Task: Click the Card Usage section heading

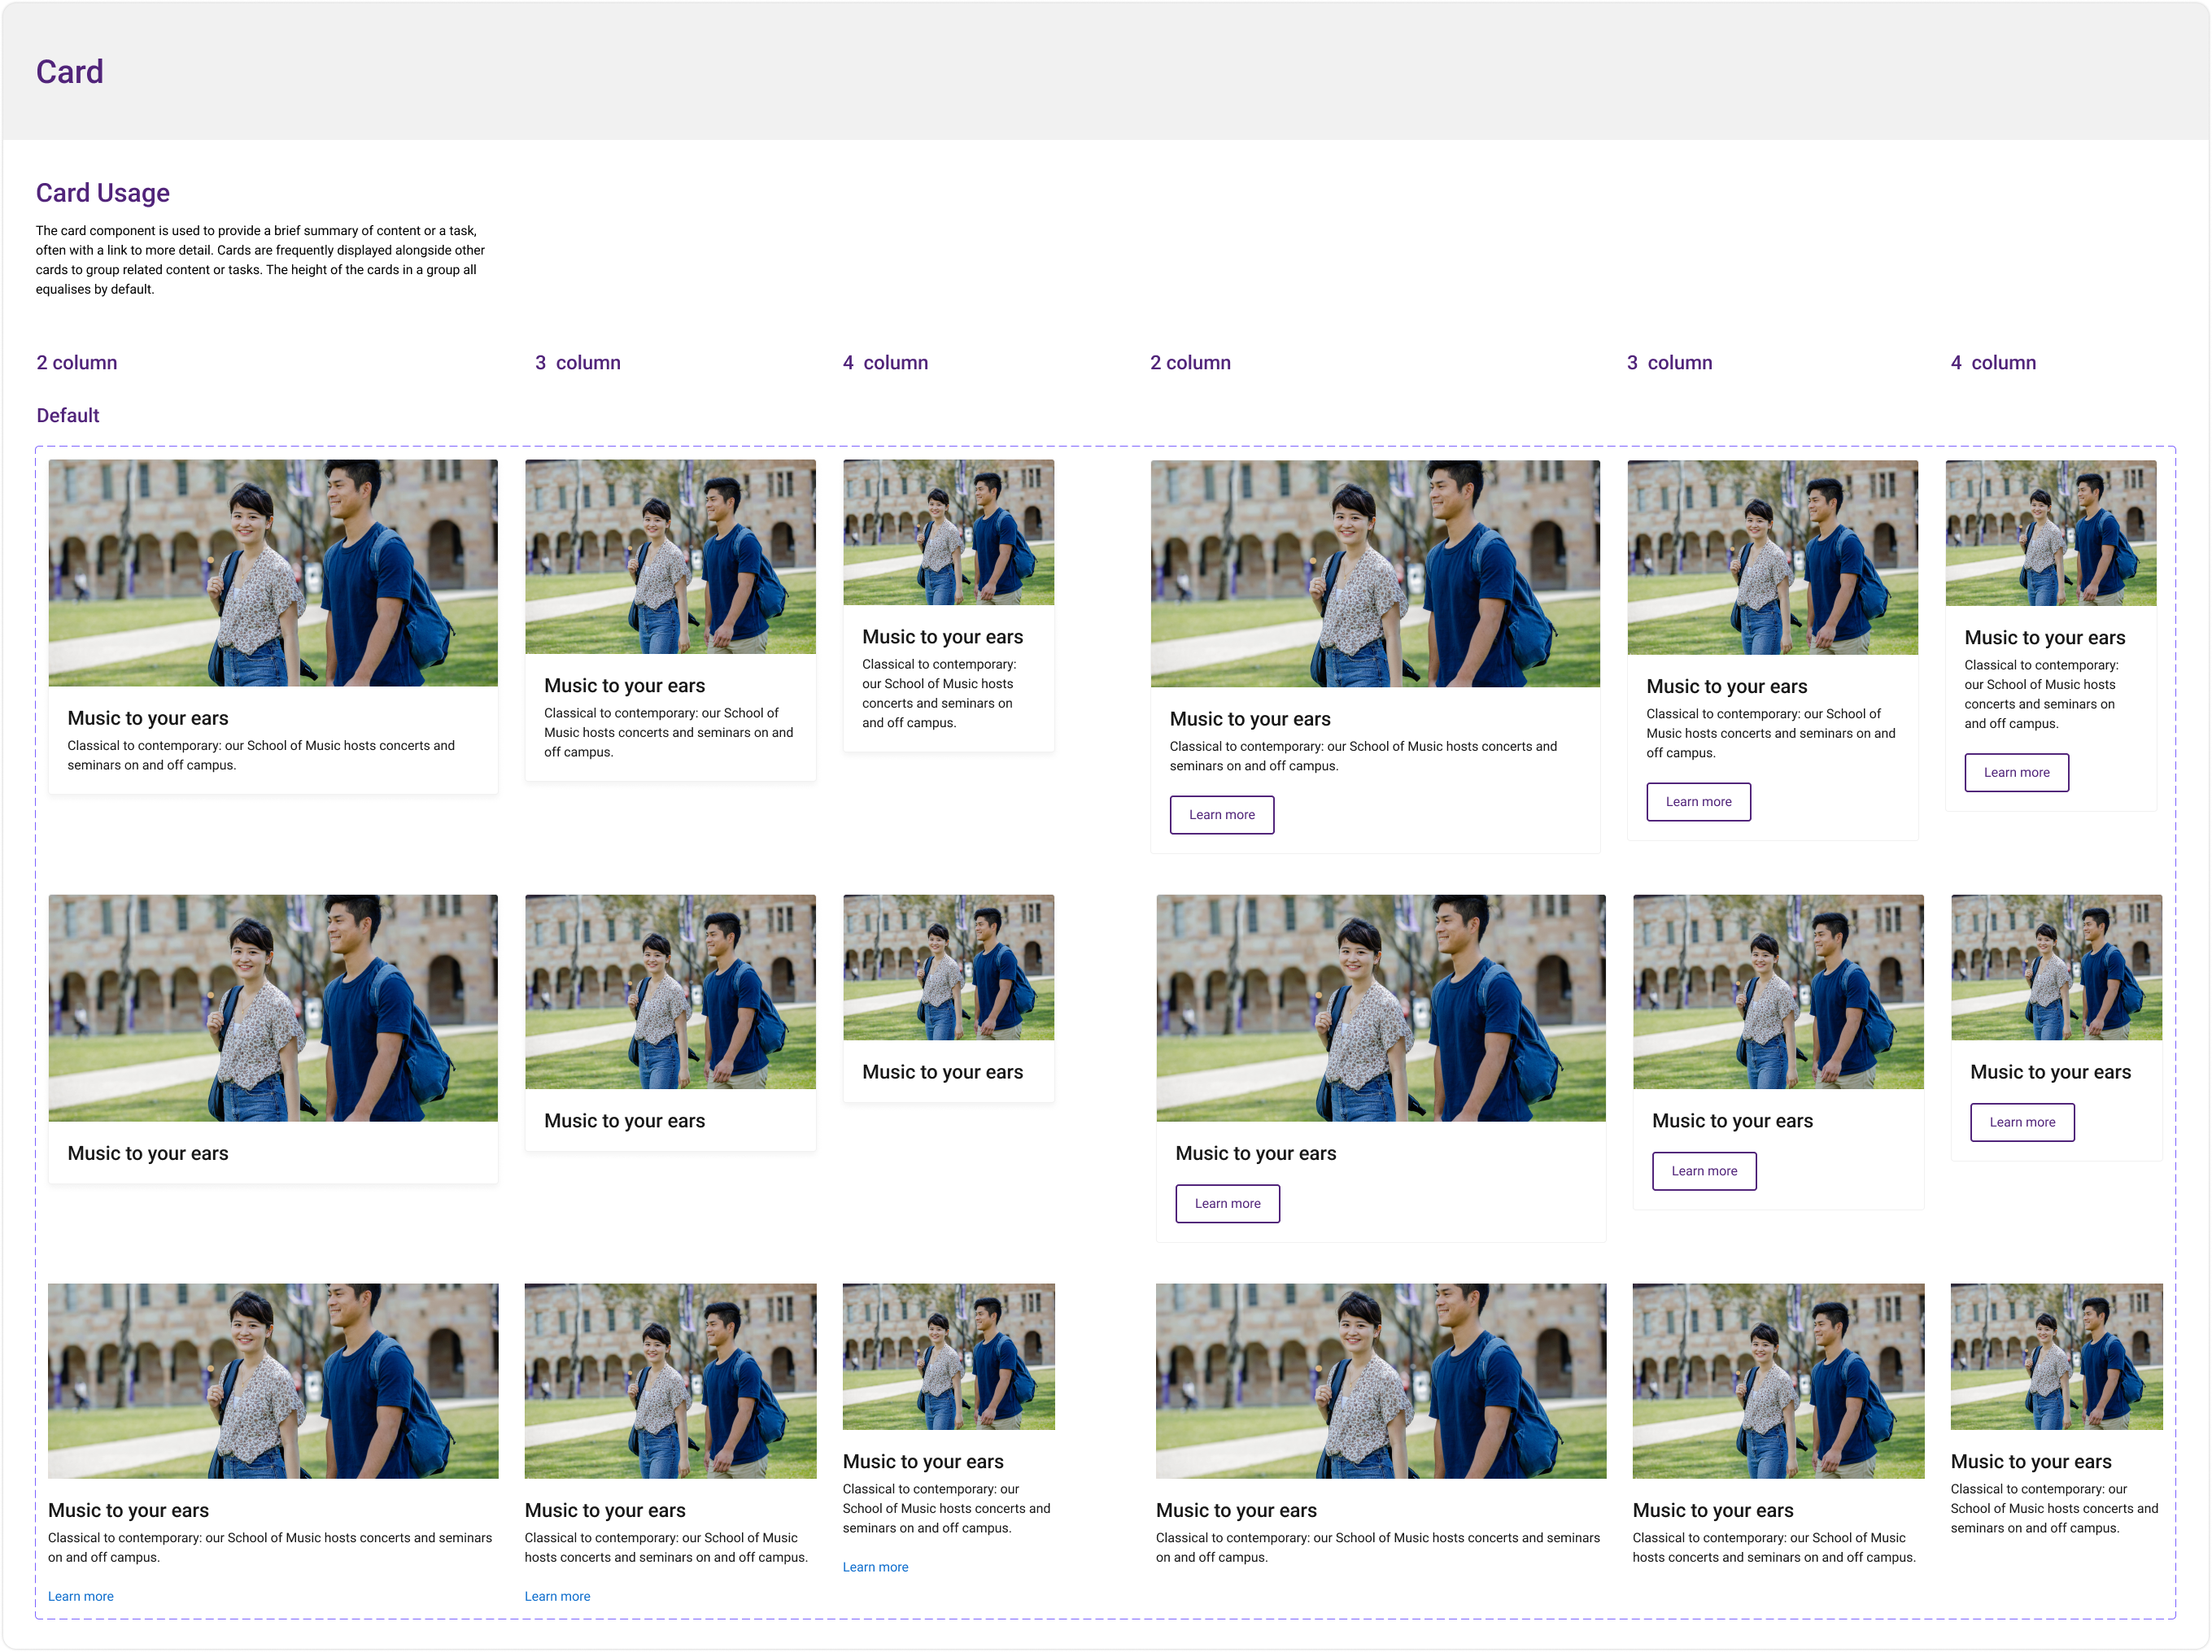Action: [103, 193]
